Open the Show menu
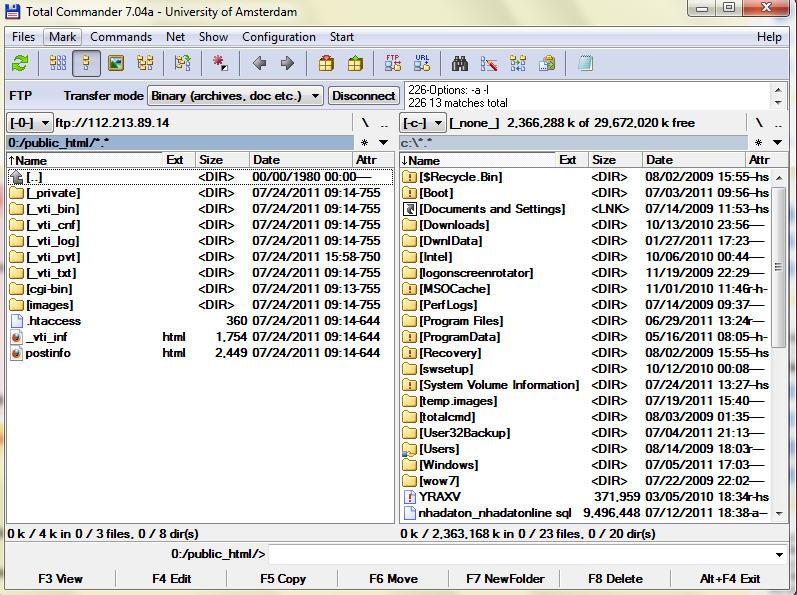Viewport: 797px width, 595px height. click(x=213, y=37)
